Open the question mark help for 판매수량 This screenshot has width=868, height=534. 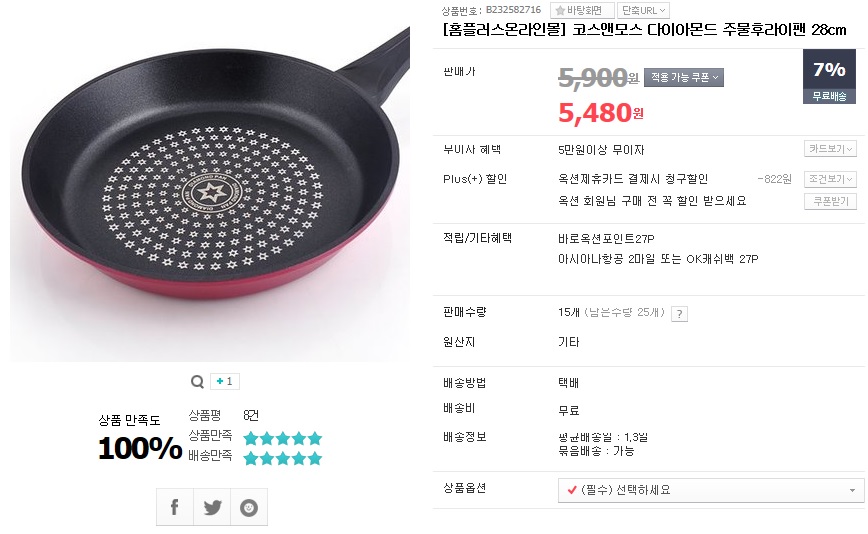(680, 313)
